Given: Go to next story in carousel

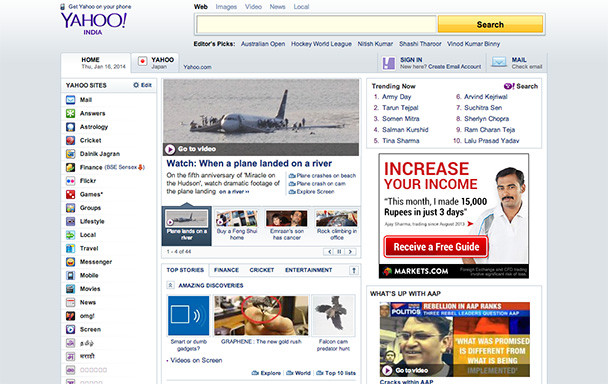Looking at the screenshot, I should point(351,252).
